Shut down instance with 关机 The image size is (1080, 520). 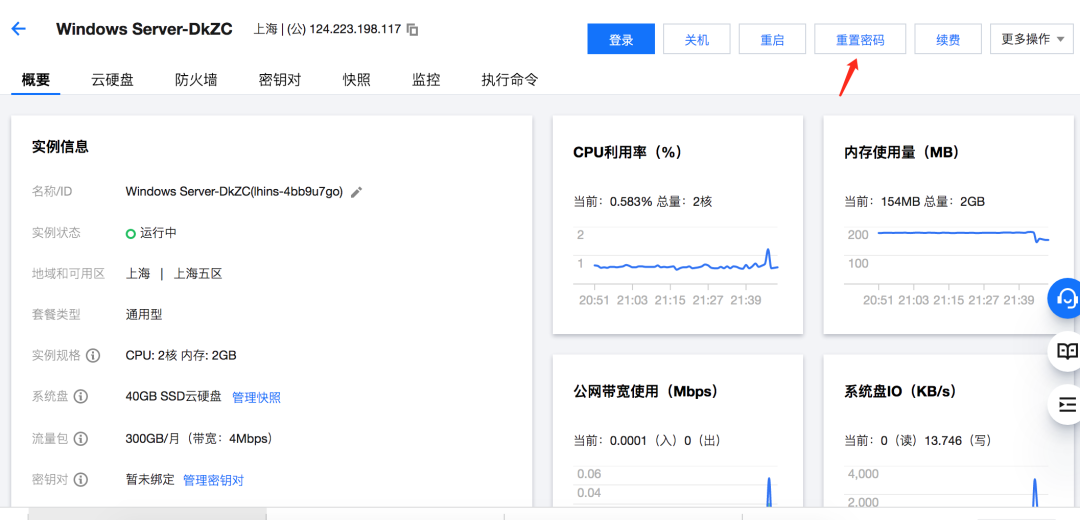point(696,39)
